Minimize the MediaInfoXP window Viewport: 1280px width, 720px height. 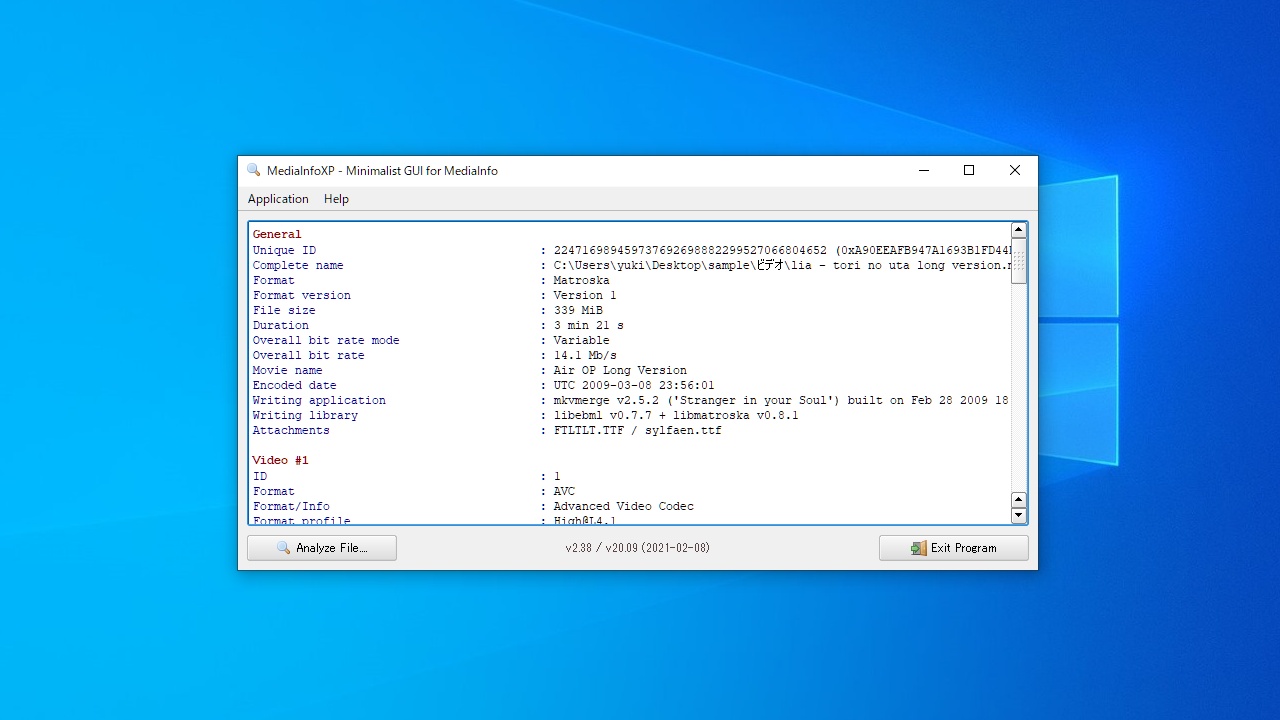coord(923,171)
